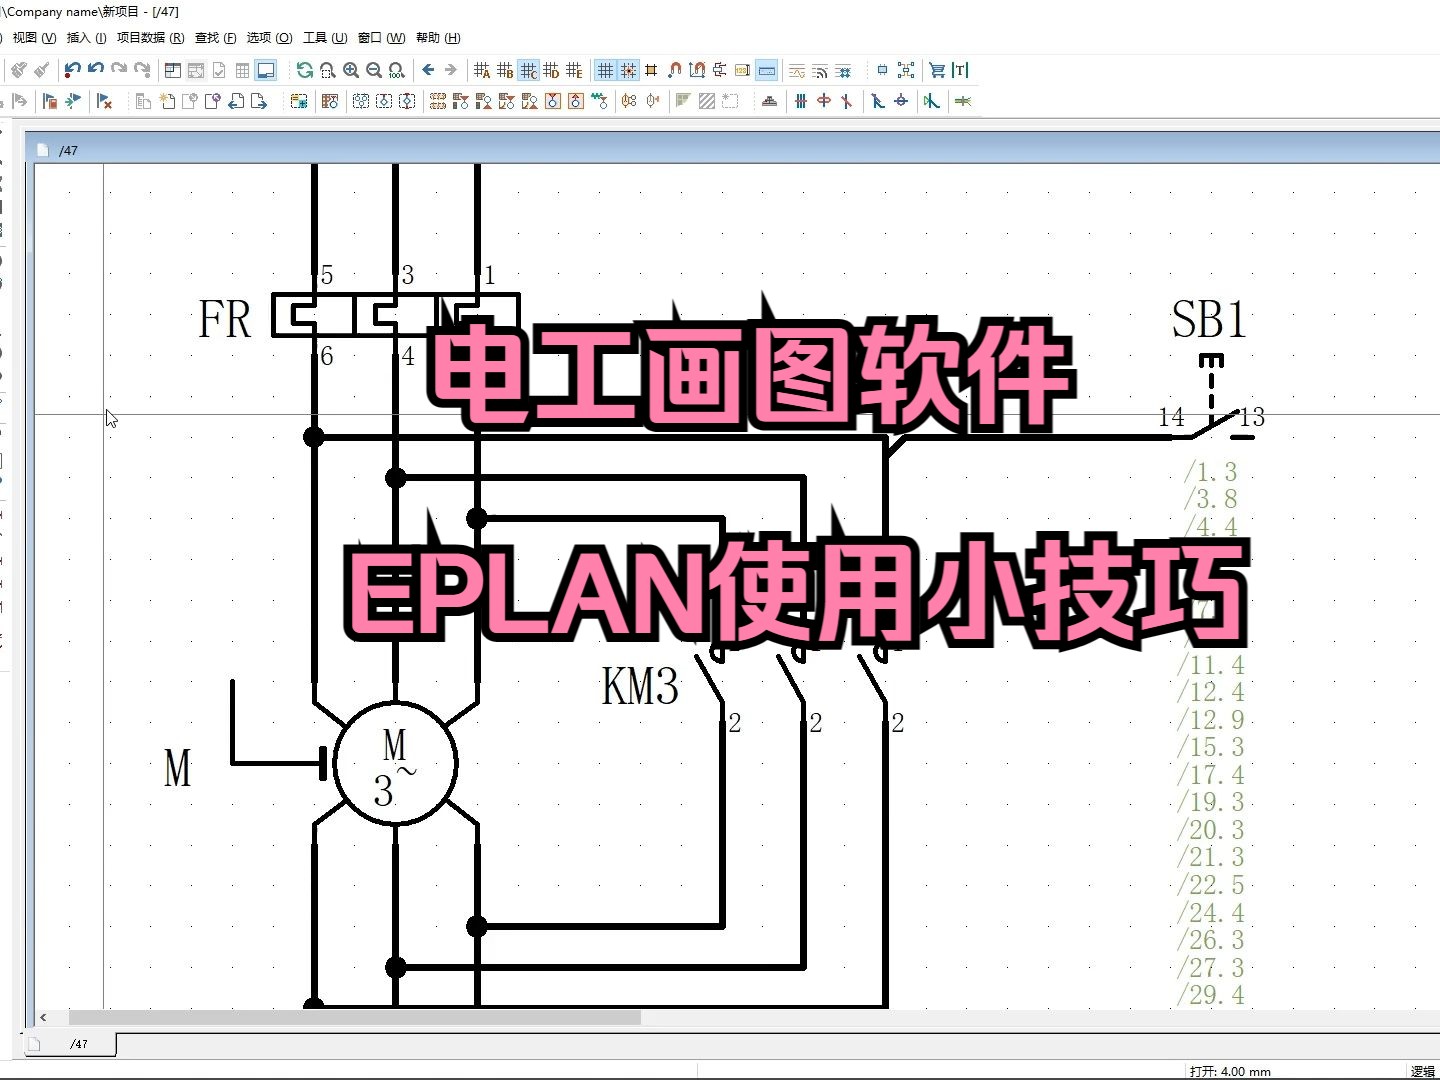Click the small rectangle device icon
Image resolution: width=1440 pixels, height=1080 pixels.
click(x=882, y=70)
